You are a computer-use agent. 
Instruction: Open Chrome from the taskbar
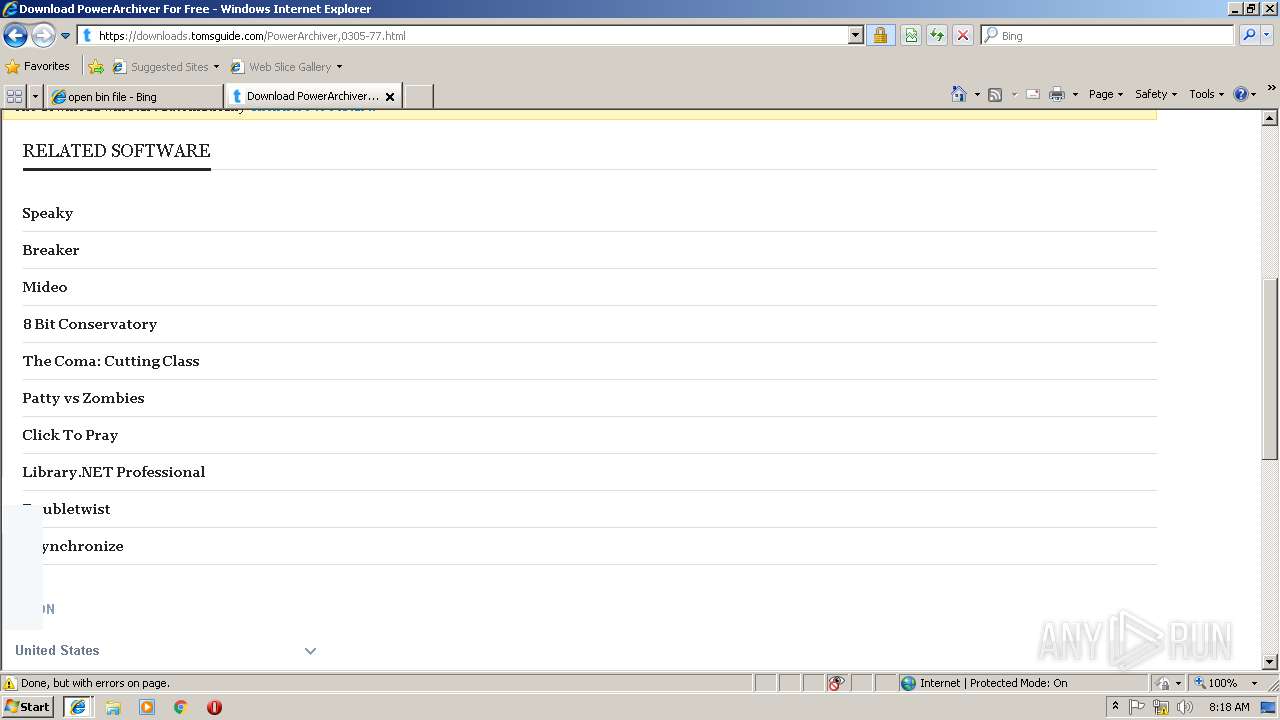[x=181, y=707]
